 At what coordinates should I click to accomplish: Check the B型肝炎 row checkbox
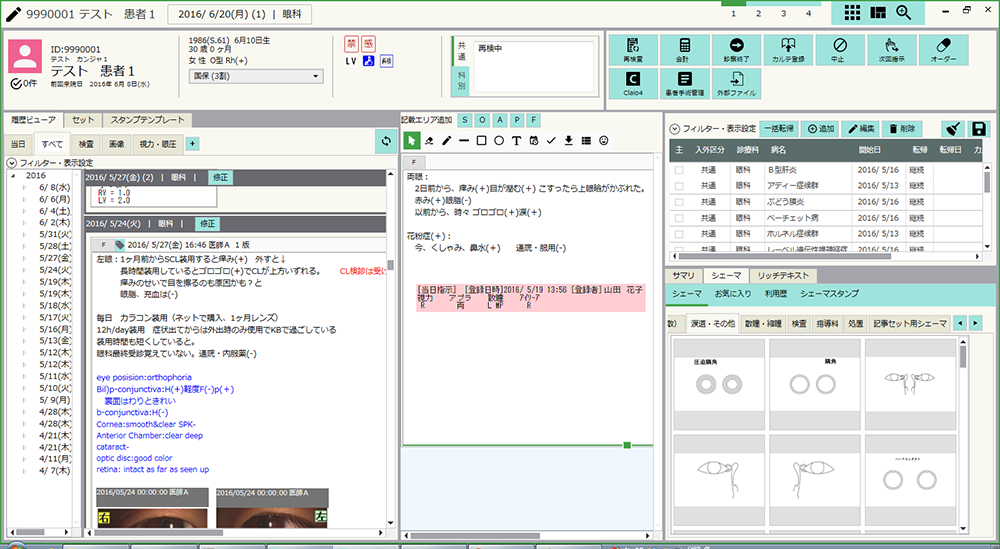point(679,170)
